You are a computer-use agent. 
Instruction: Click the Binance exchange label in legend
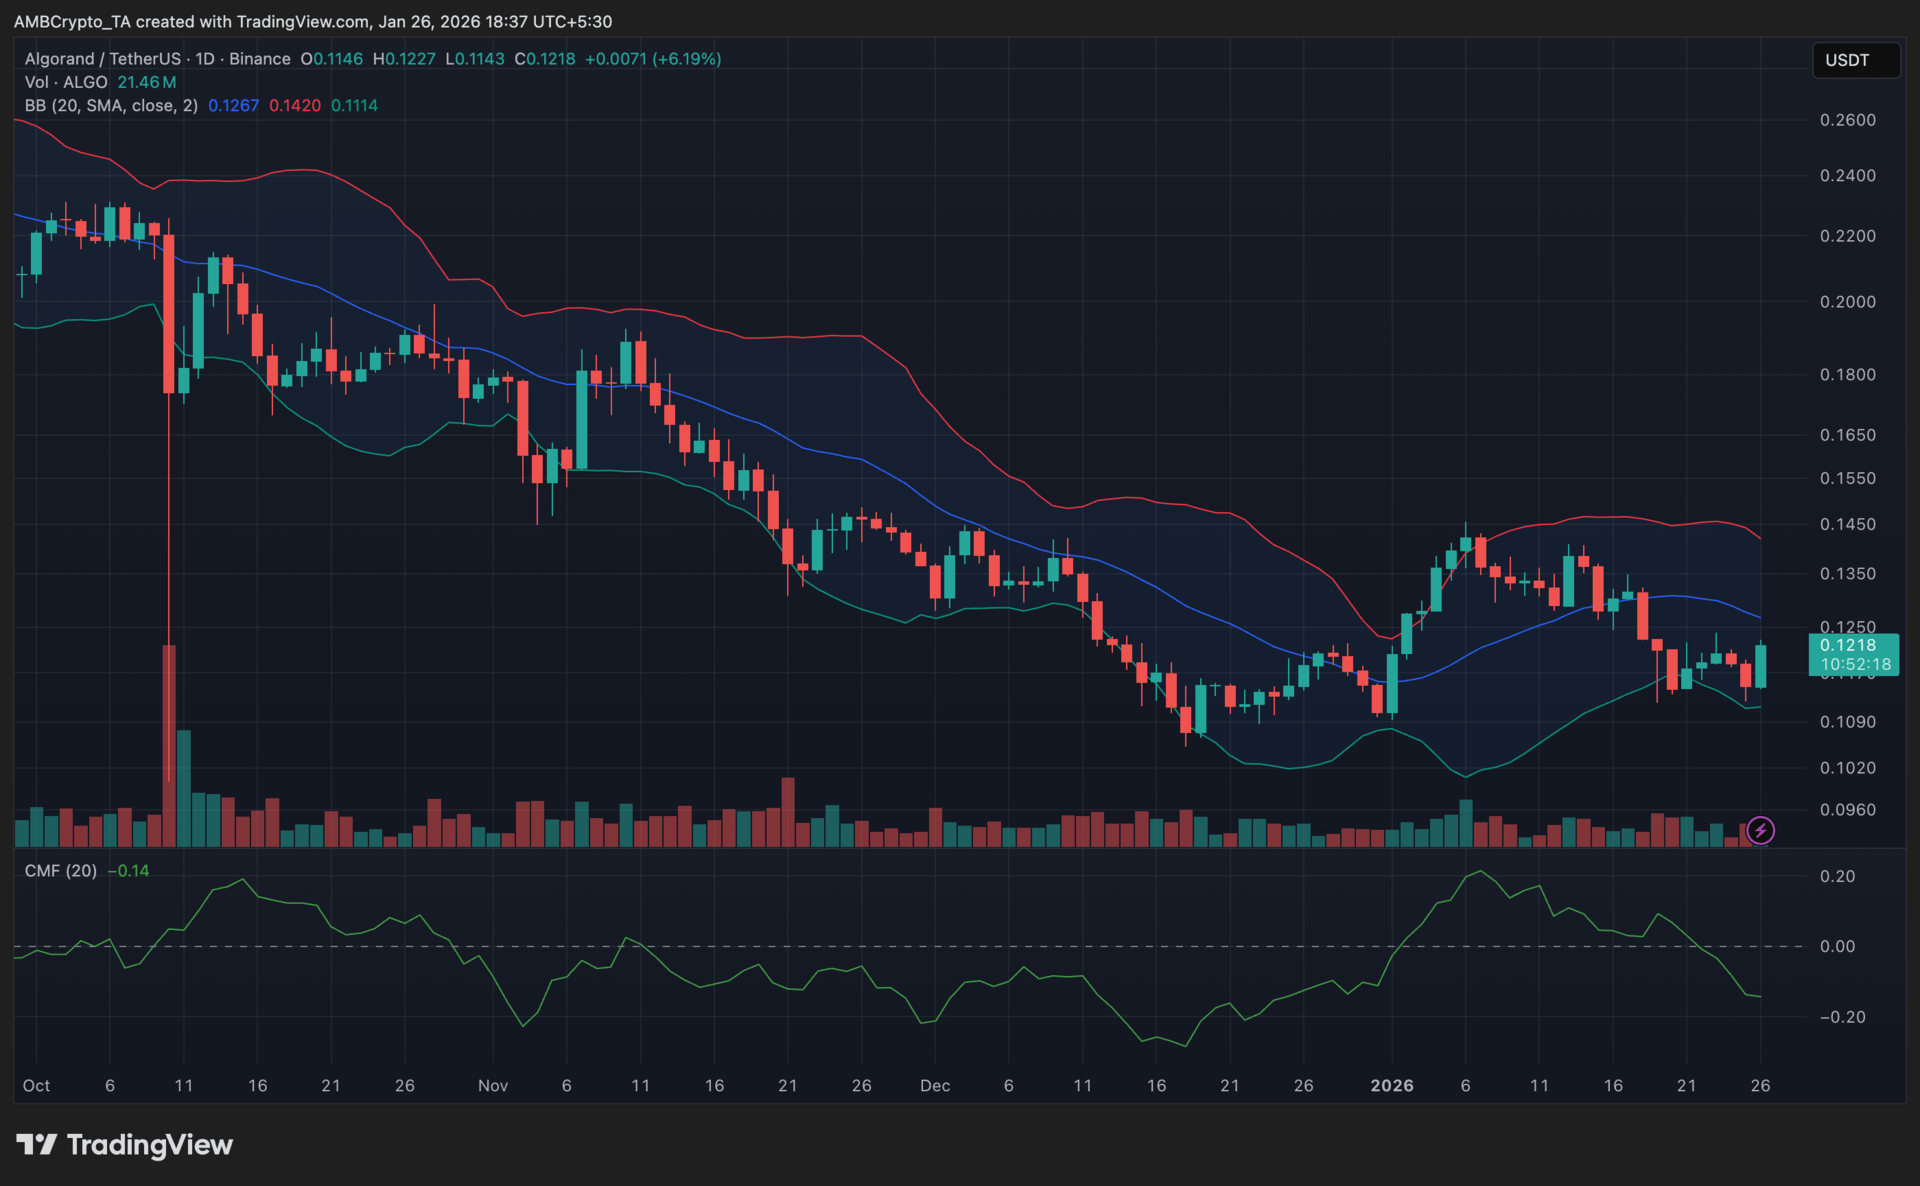point(260,59)
